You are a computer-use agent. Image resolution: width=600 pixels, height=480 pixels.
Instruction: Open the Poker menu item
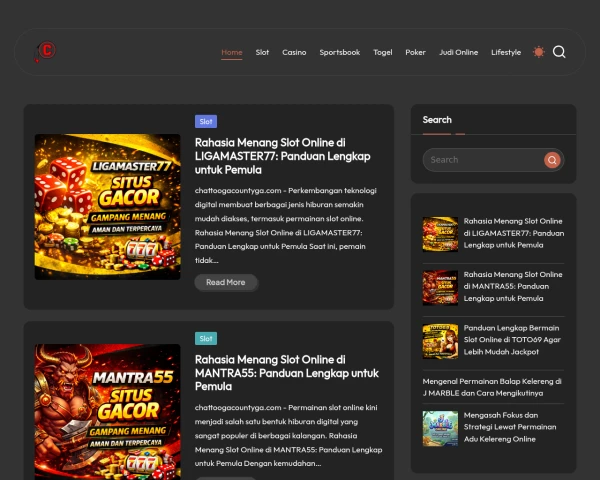coord(415,52)
